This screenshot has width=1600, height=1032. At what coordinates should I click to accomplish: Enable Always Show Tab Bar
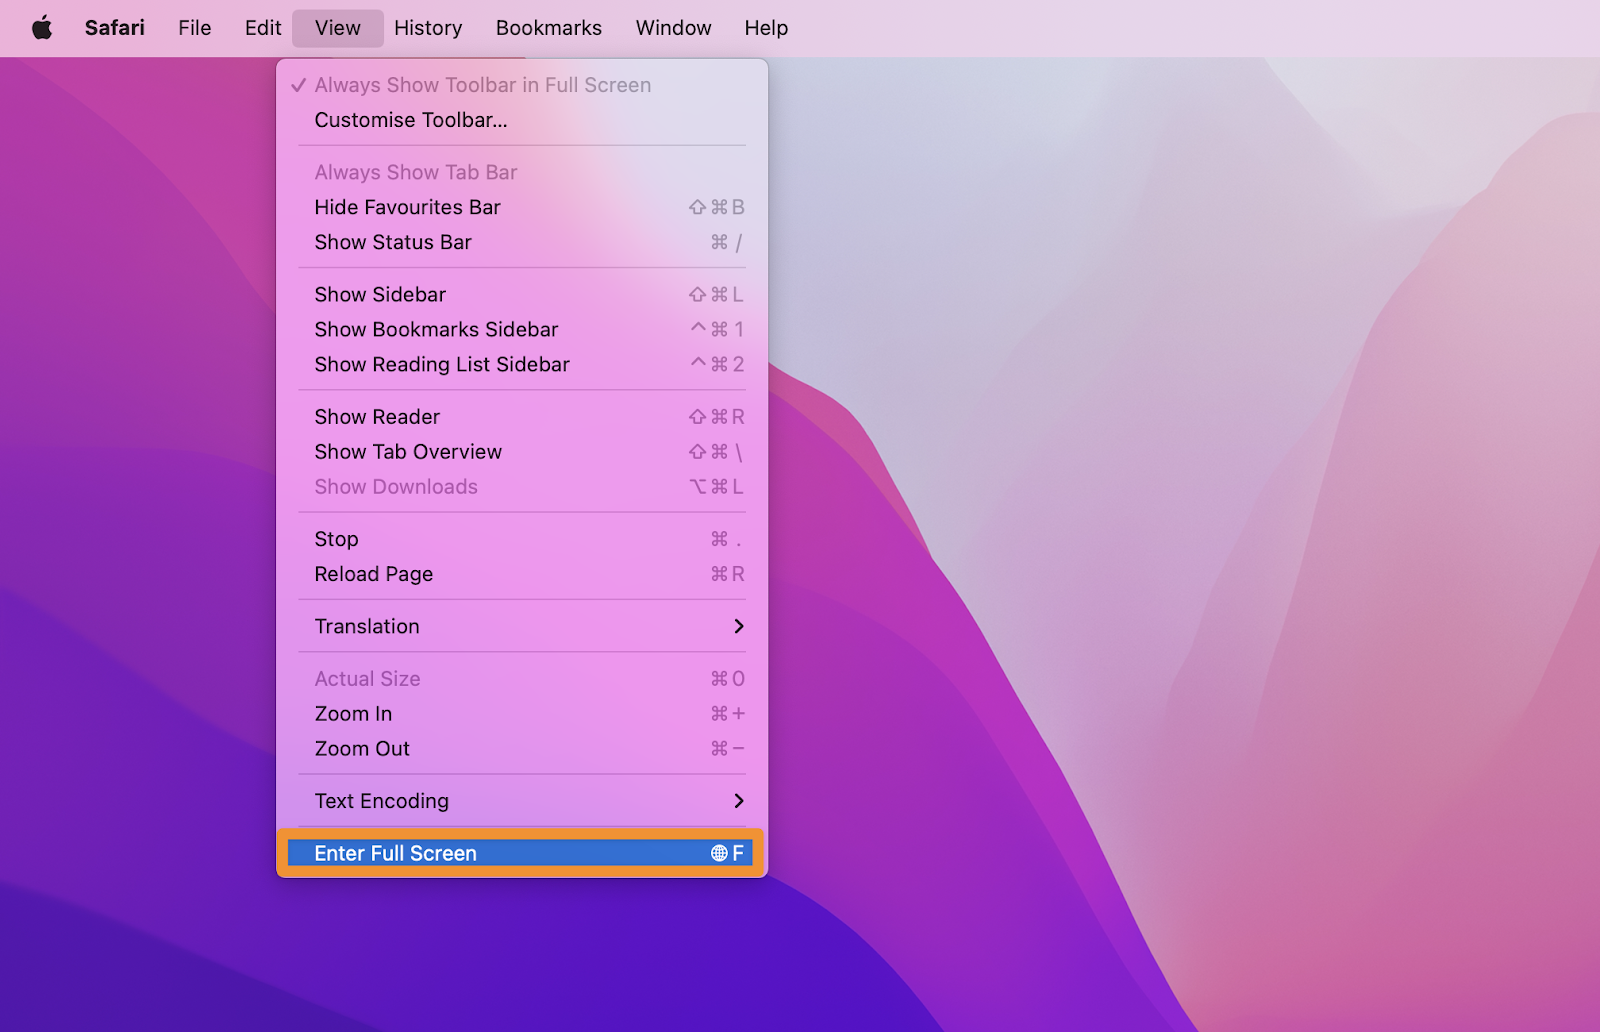click(415, 171)
